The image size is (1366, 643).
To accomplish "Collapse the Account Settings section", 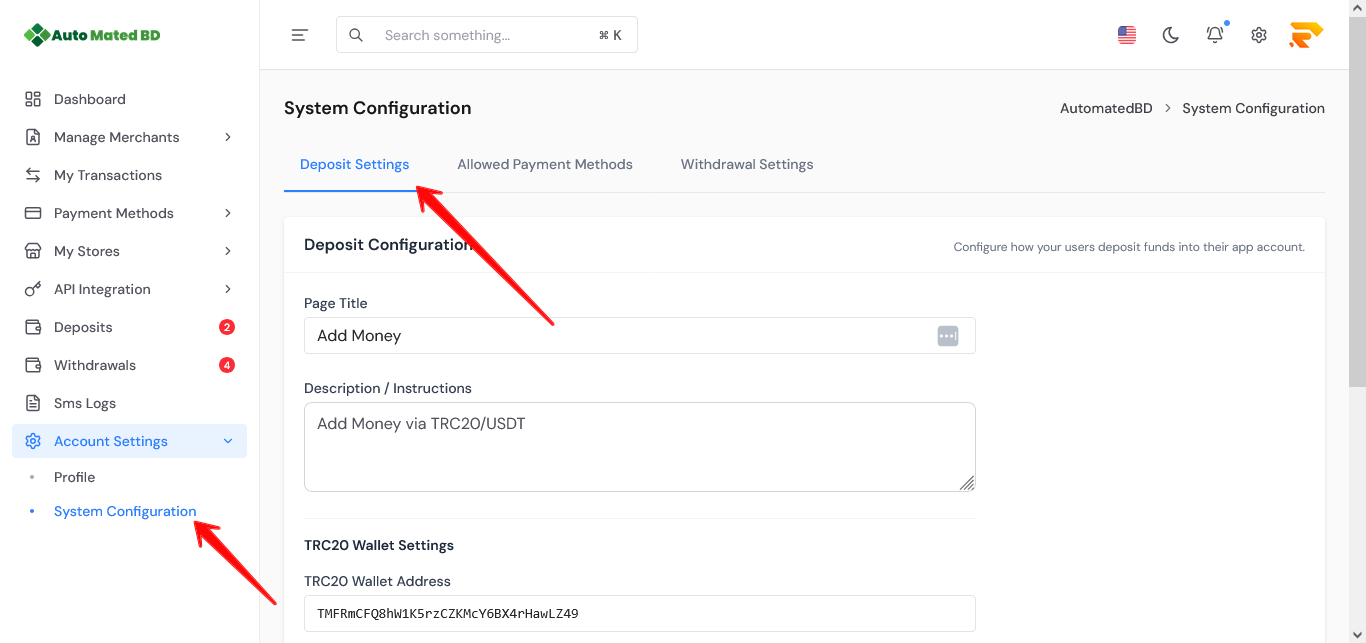I will [x=228, y=441].
